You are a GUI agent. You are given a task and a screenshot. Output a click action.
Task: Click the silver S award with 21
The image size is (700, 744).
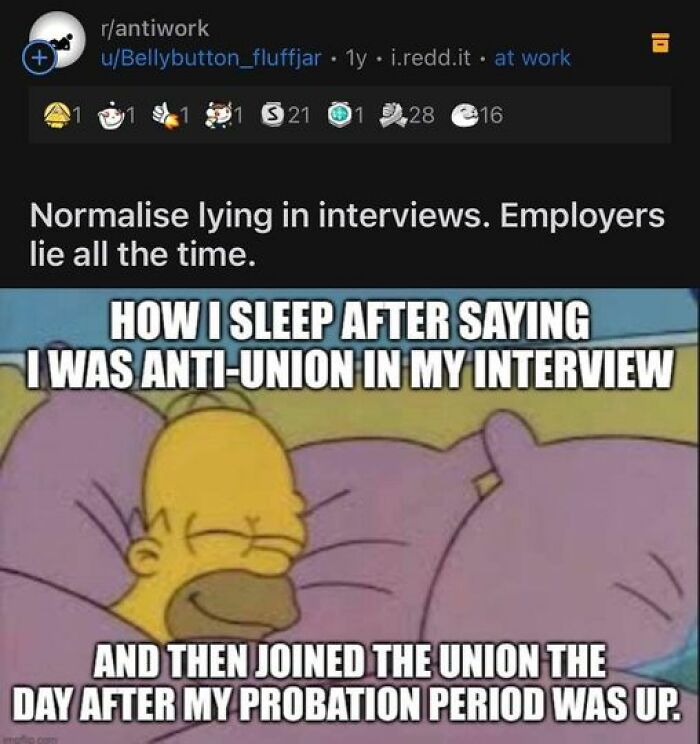[272, 115]
